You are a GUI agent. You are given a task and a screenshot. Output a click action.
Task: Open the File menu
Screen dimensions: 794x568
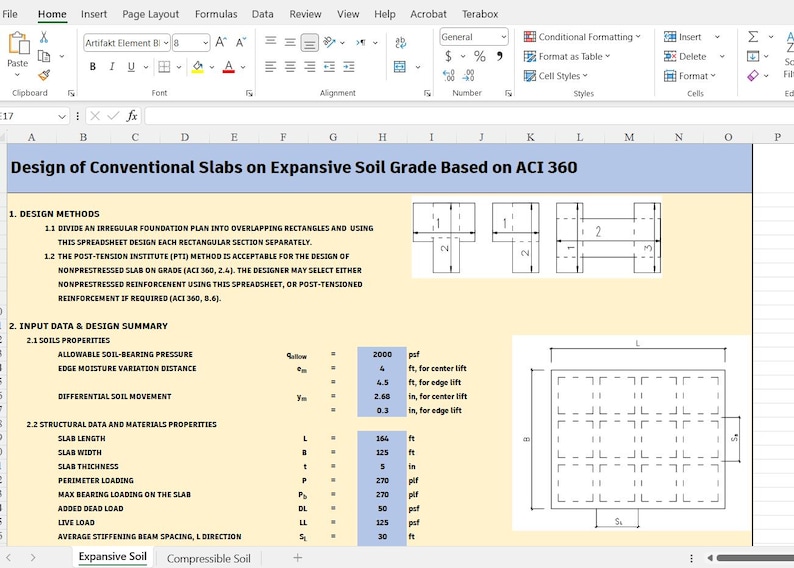point(10,14)
